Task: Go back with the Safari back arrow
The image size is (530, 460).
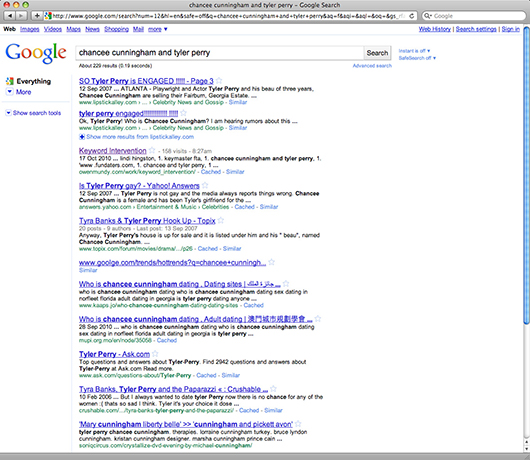Action: click(x=10, y=16)
